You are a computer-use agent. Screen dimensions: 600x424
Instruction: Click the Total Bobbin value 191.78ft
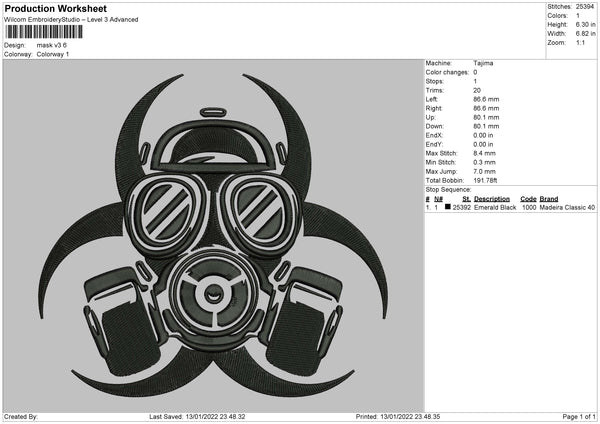coord(485,181)
